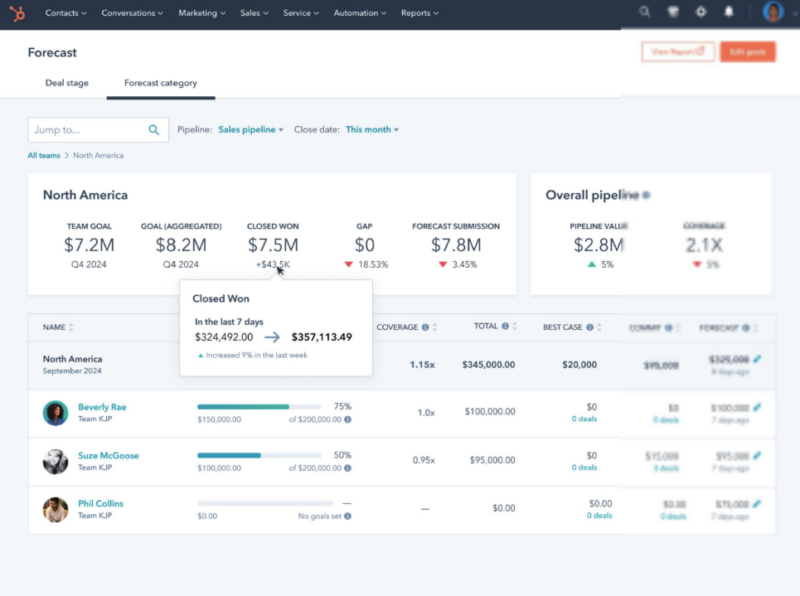The image size is (800, 596).
Task: Click the View Report button
Action: pyautogui.click(x=678, y=52)
